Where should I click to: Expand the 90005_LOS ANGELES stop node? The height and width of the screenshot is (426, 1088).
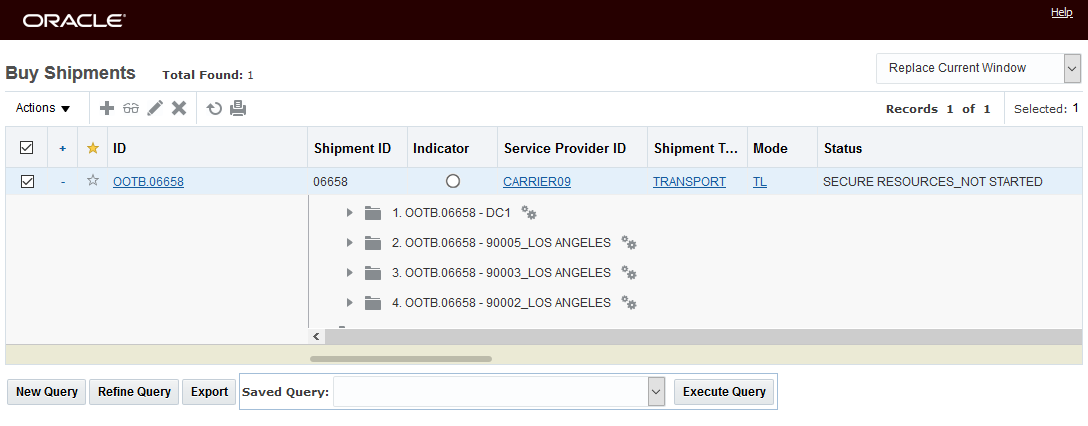point(349,243)
